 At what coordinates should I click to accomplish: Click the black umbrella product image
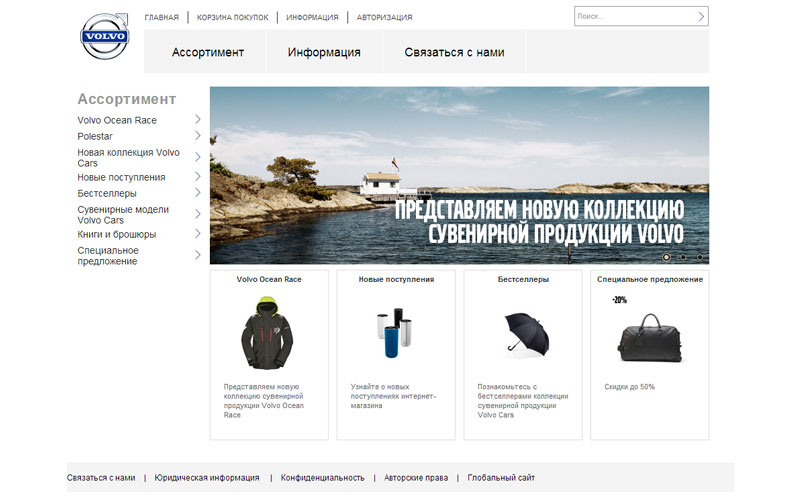(x=527, y=335)
